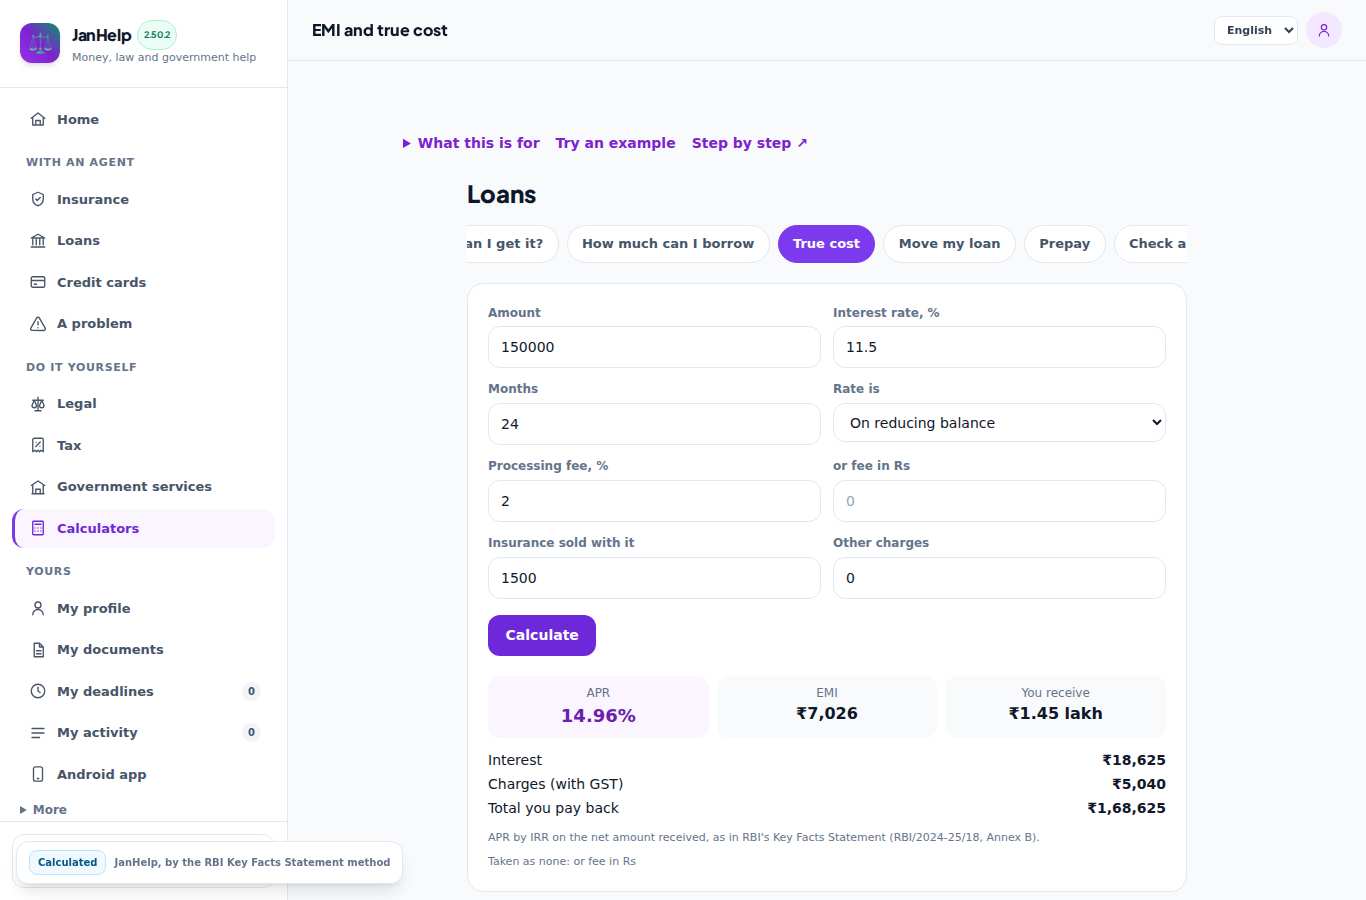Click the My profile person icon
The width and height of the screenshot is (1366, 900).
(38, 608)
